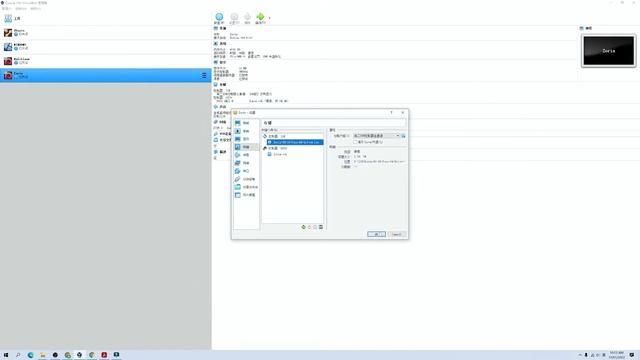Click the taskbar search icon
Viewport: 640px width, 360px height.
18,355
